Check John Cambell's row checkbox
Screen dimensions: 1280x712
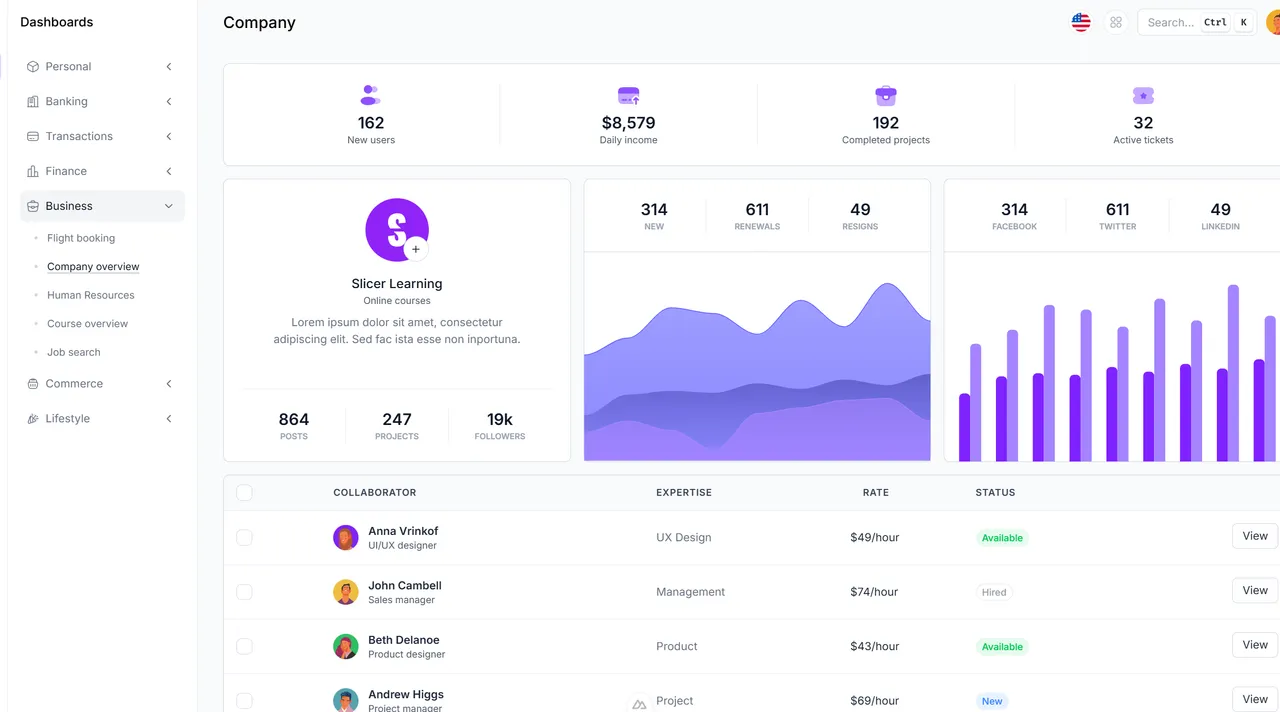[x=244, y=591]
